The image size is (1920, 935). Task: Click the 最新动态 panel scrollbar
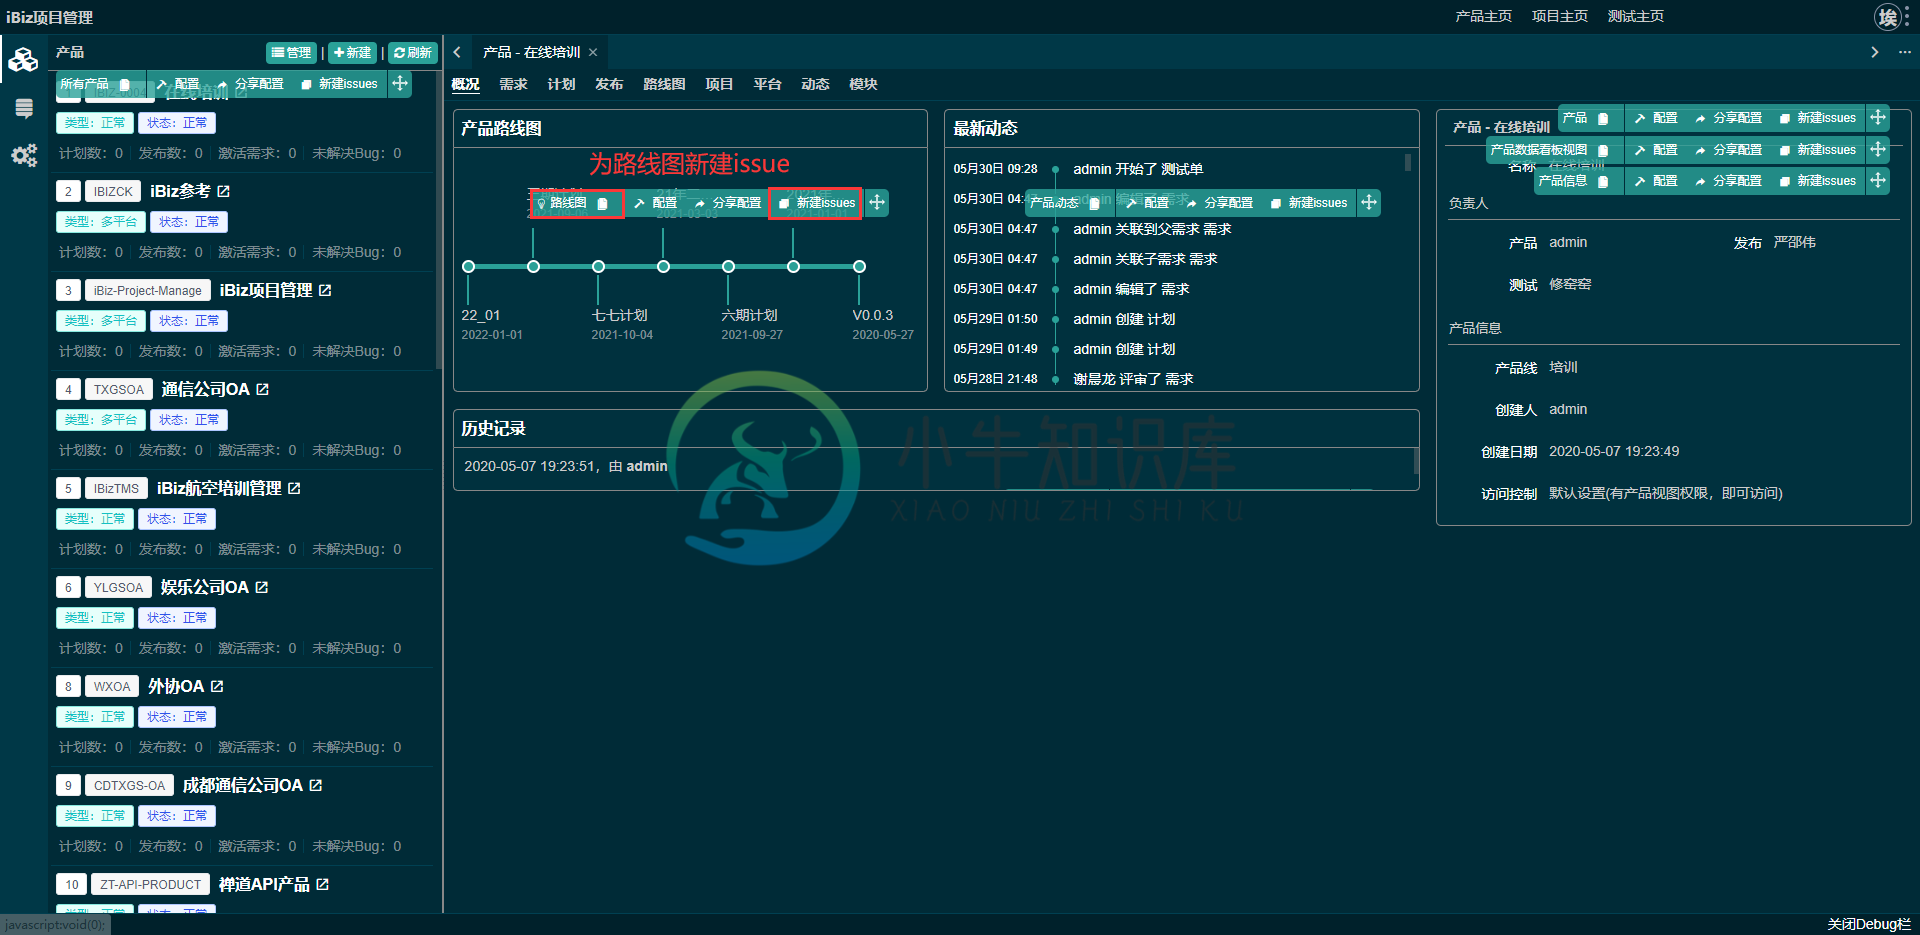1408,163
